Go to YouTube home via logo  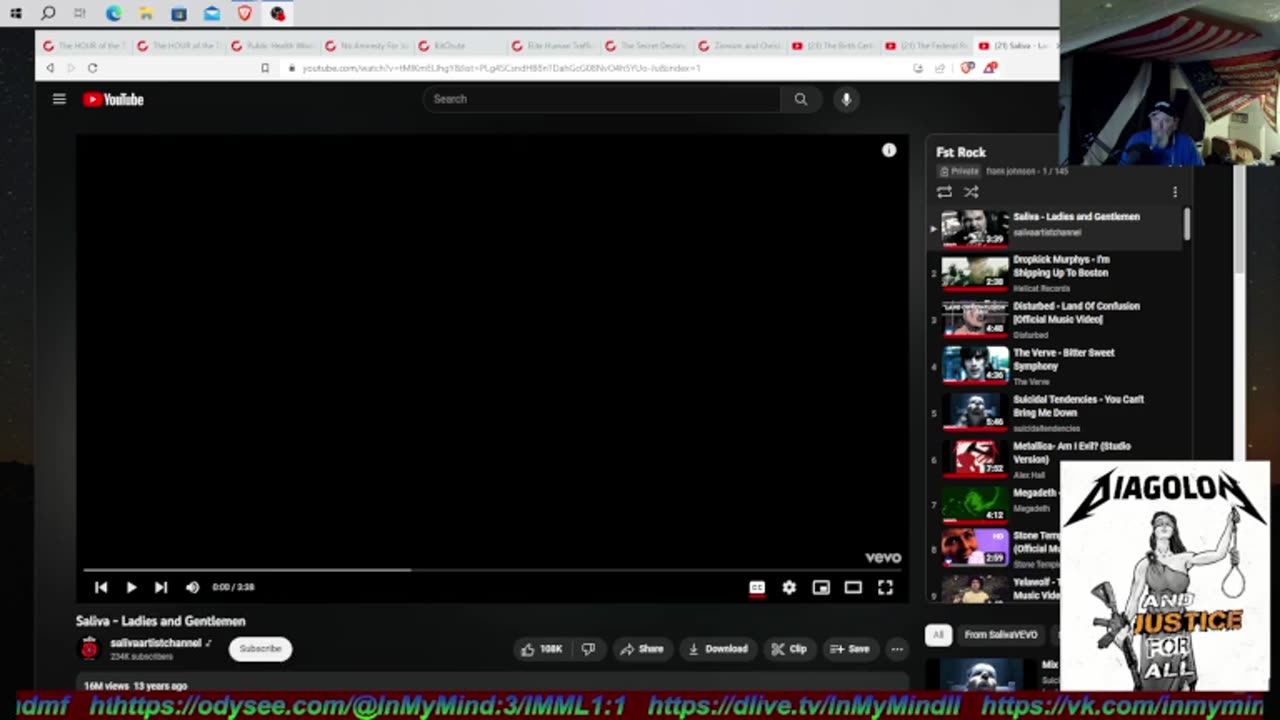tap(113, 99)
